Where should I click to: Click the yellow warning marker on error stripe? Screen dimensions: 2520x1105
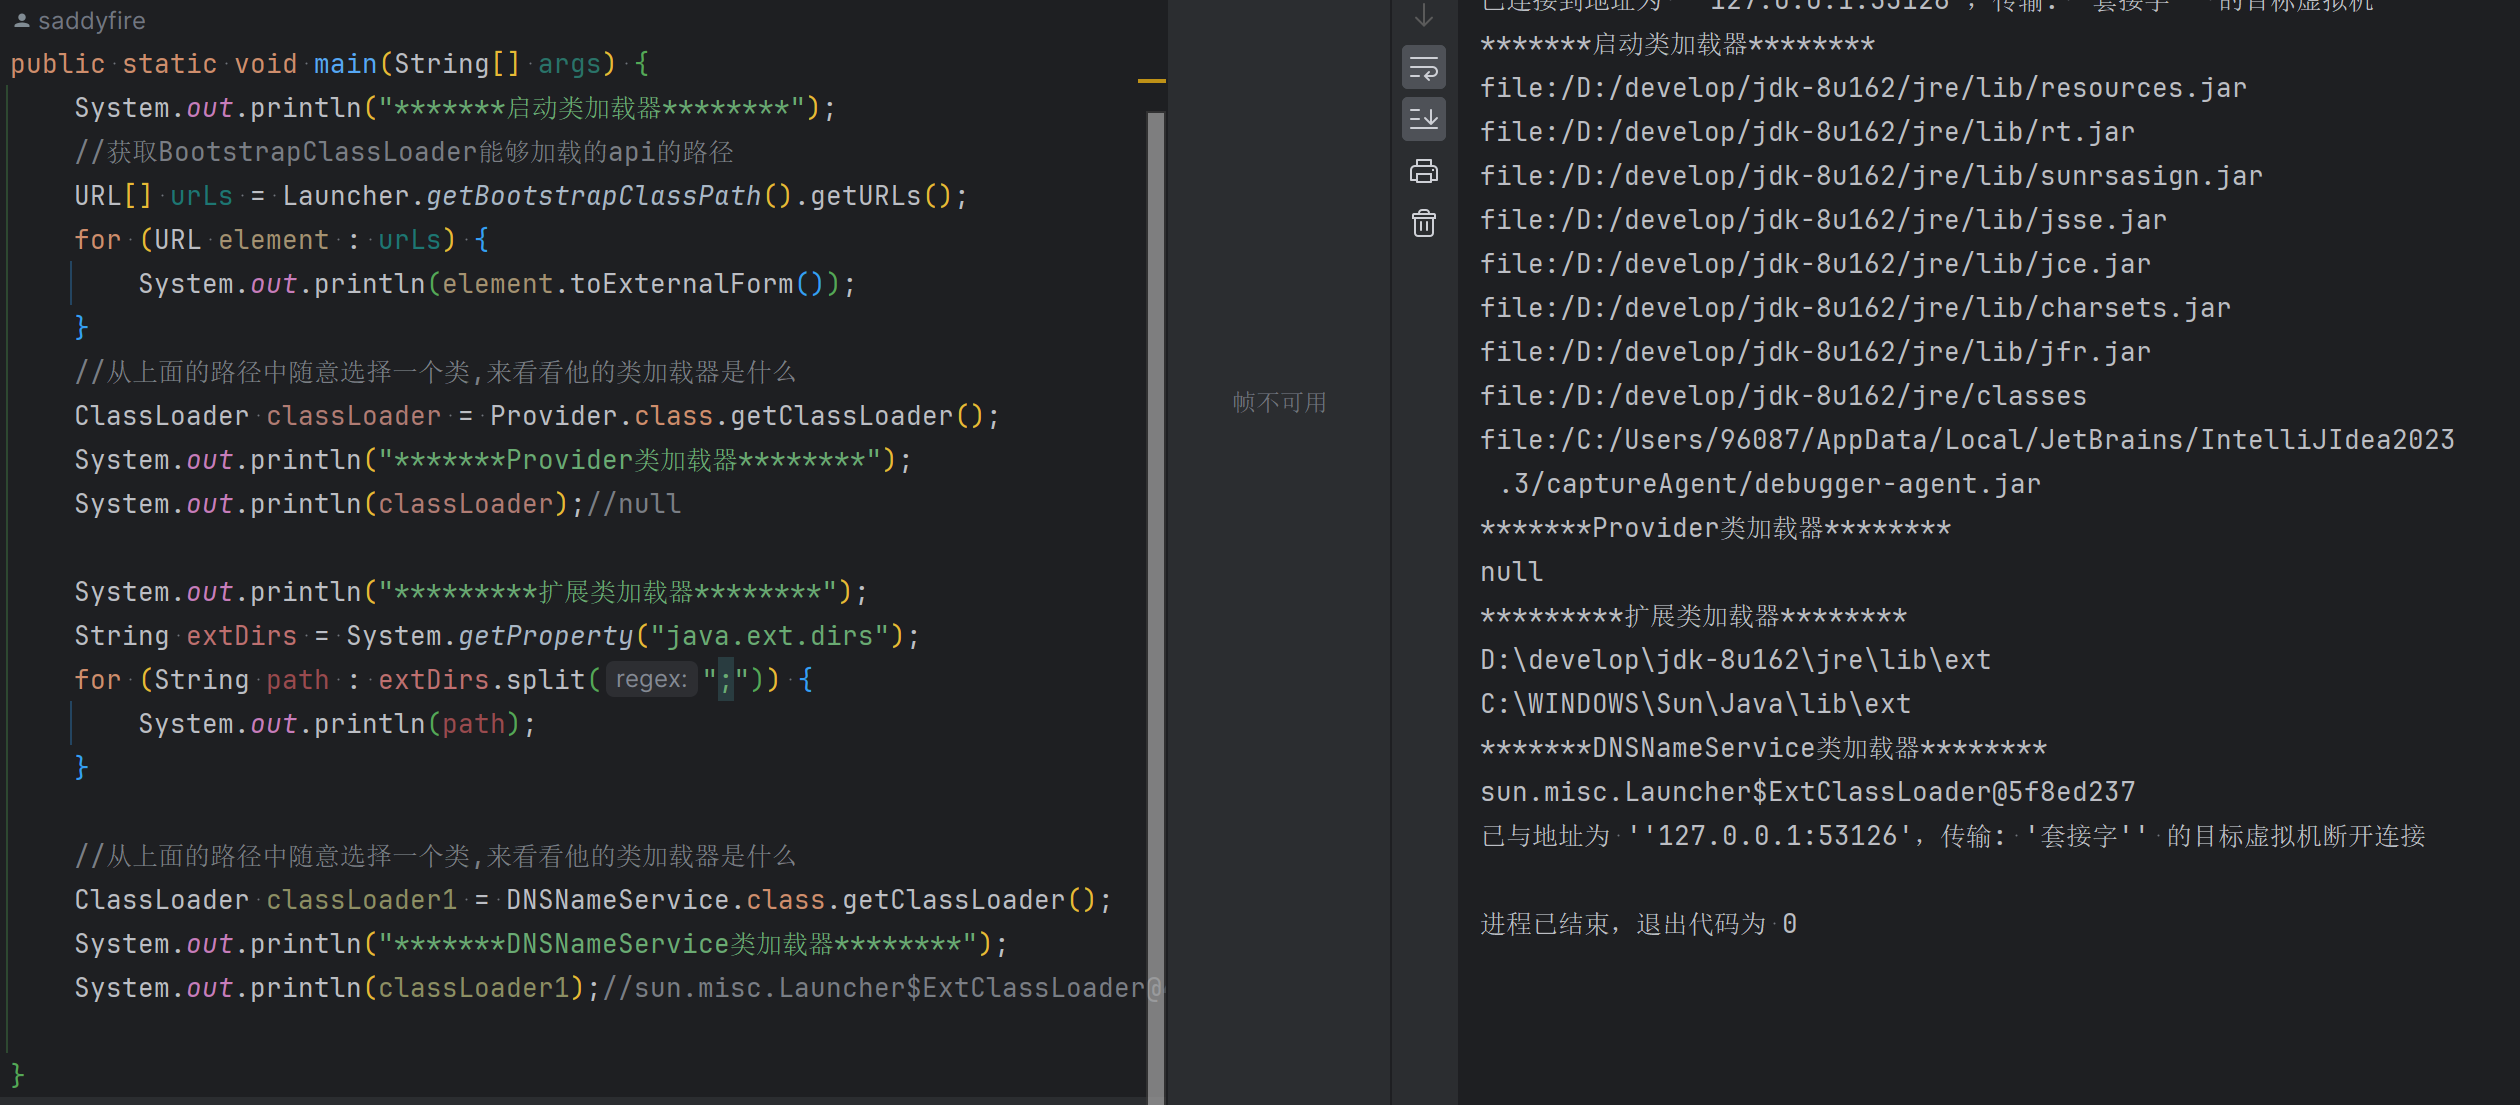tap(1151, 80)
